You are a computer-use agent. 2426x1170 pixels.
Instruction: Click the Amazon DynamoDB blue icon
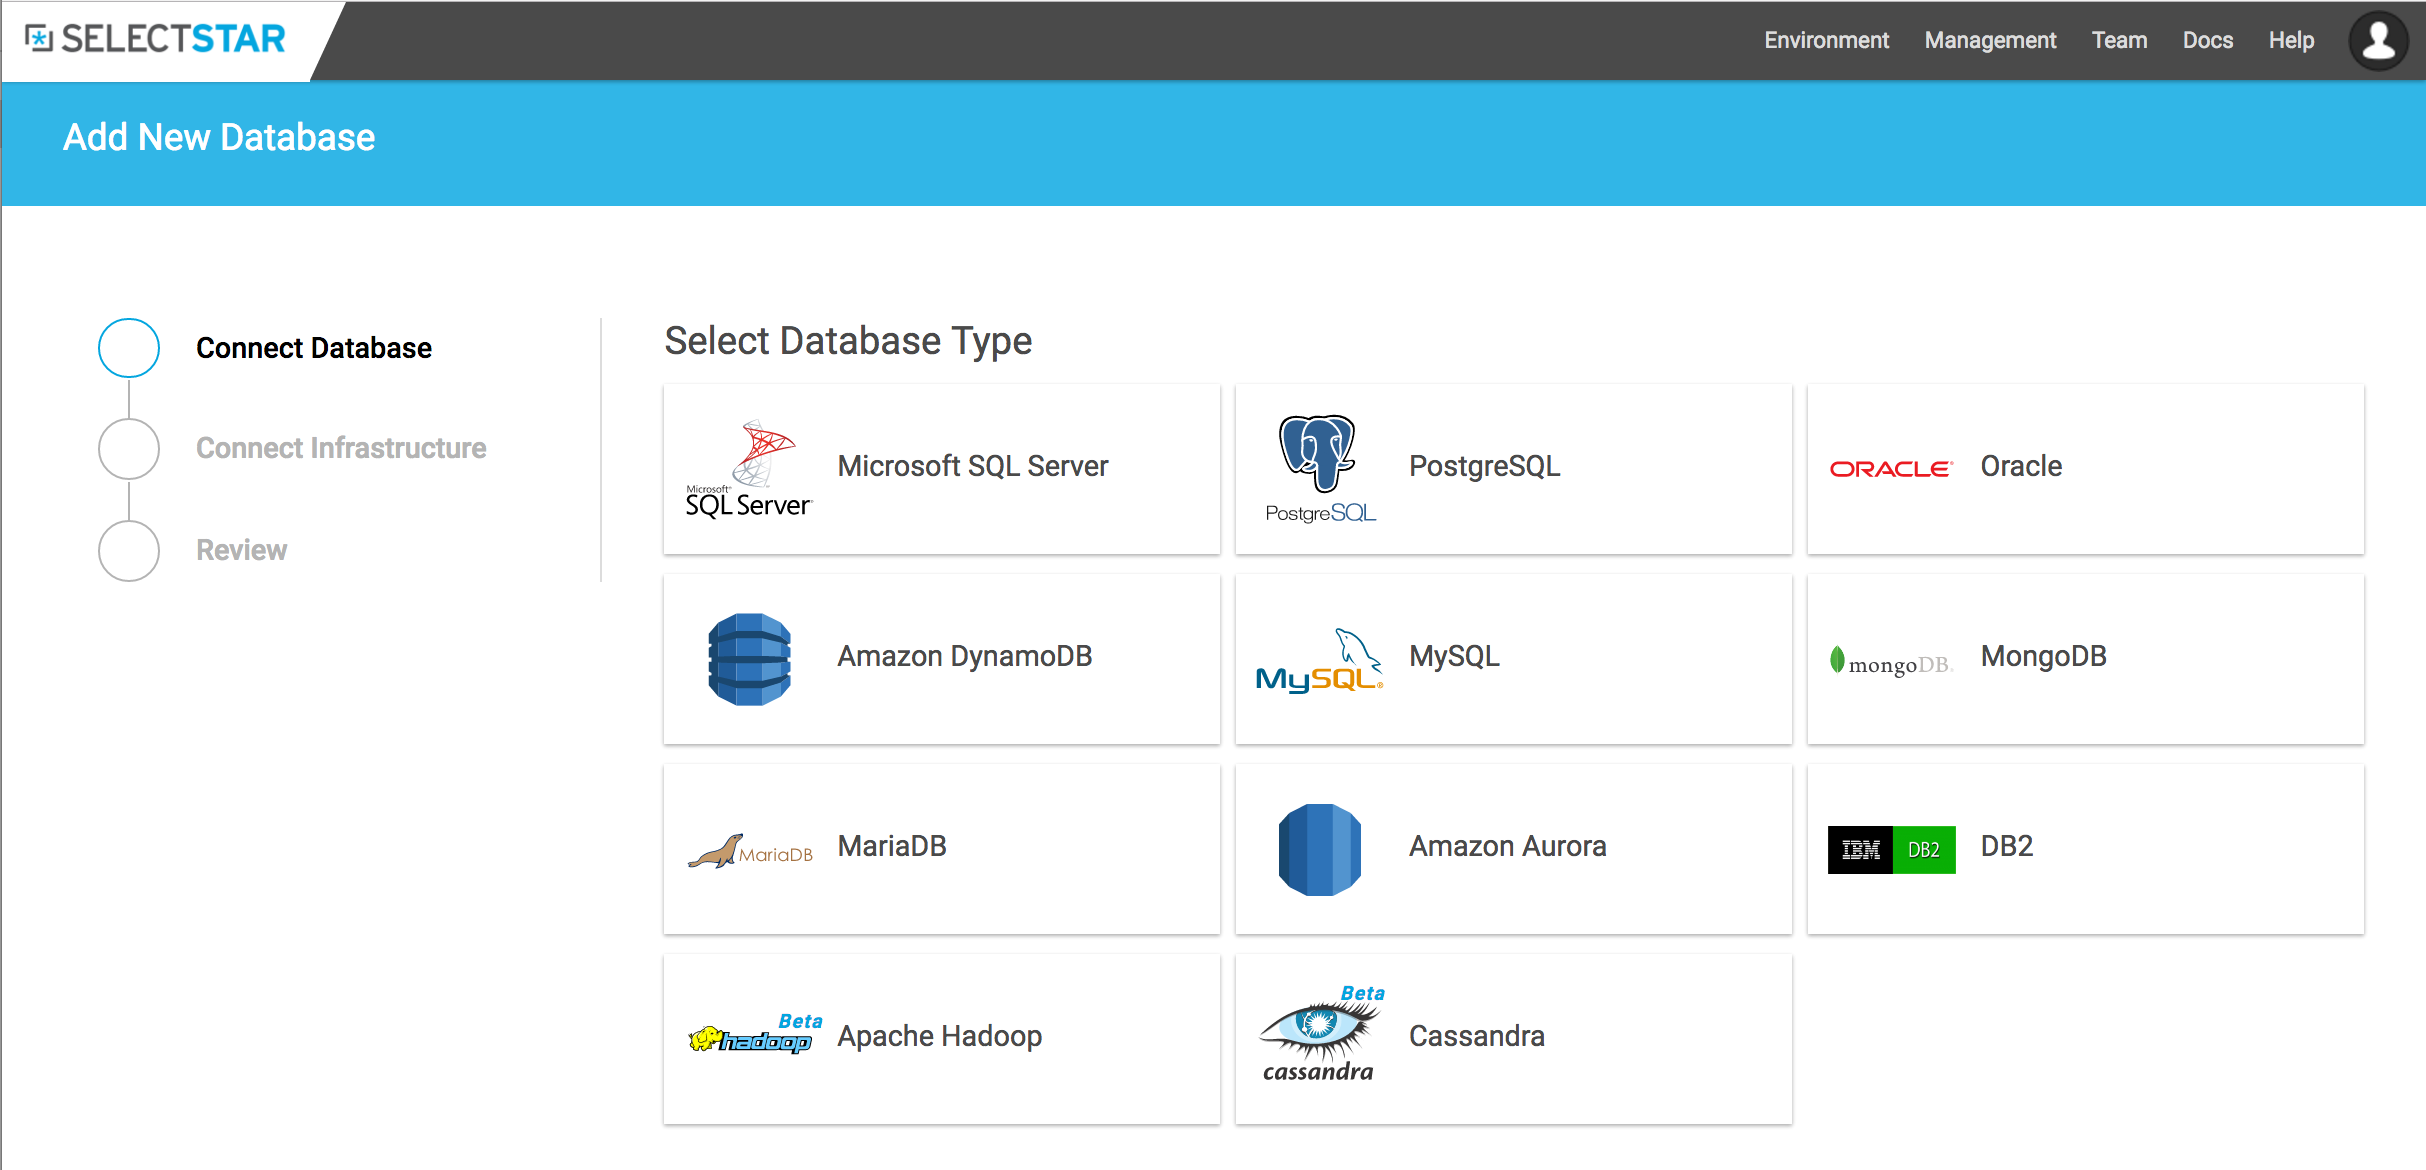click(x=749, y=659)
